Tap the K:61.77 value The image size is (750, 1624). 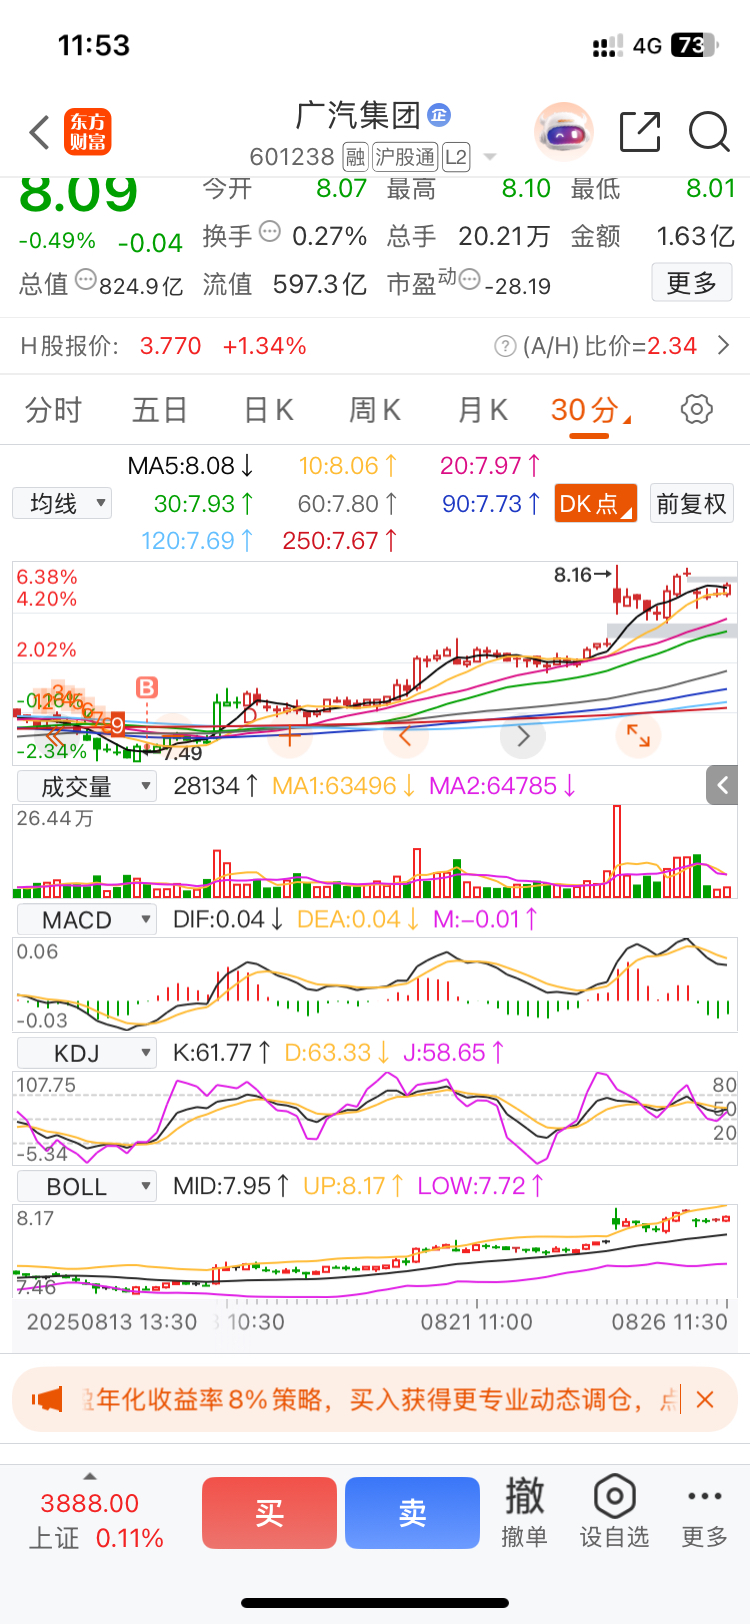tap(222, 1052)
